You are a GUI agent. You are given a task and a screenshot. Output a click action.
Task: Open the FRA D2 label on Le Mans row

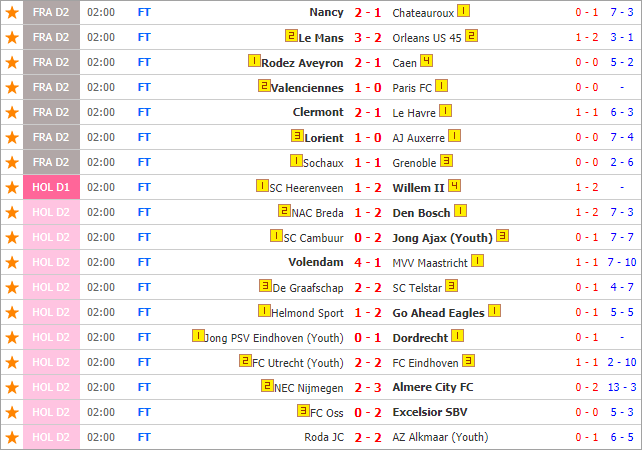pos(51,37)
